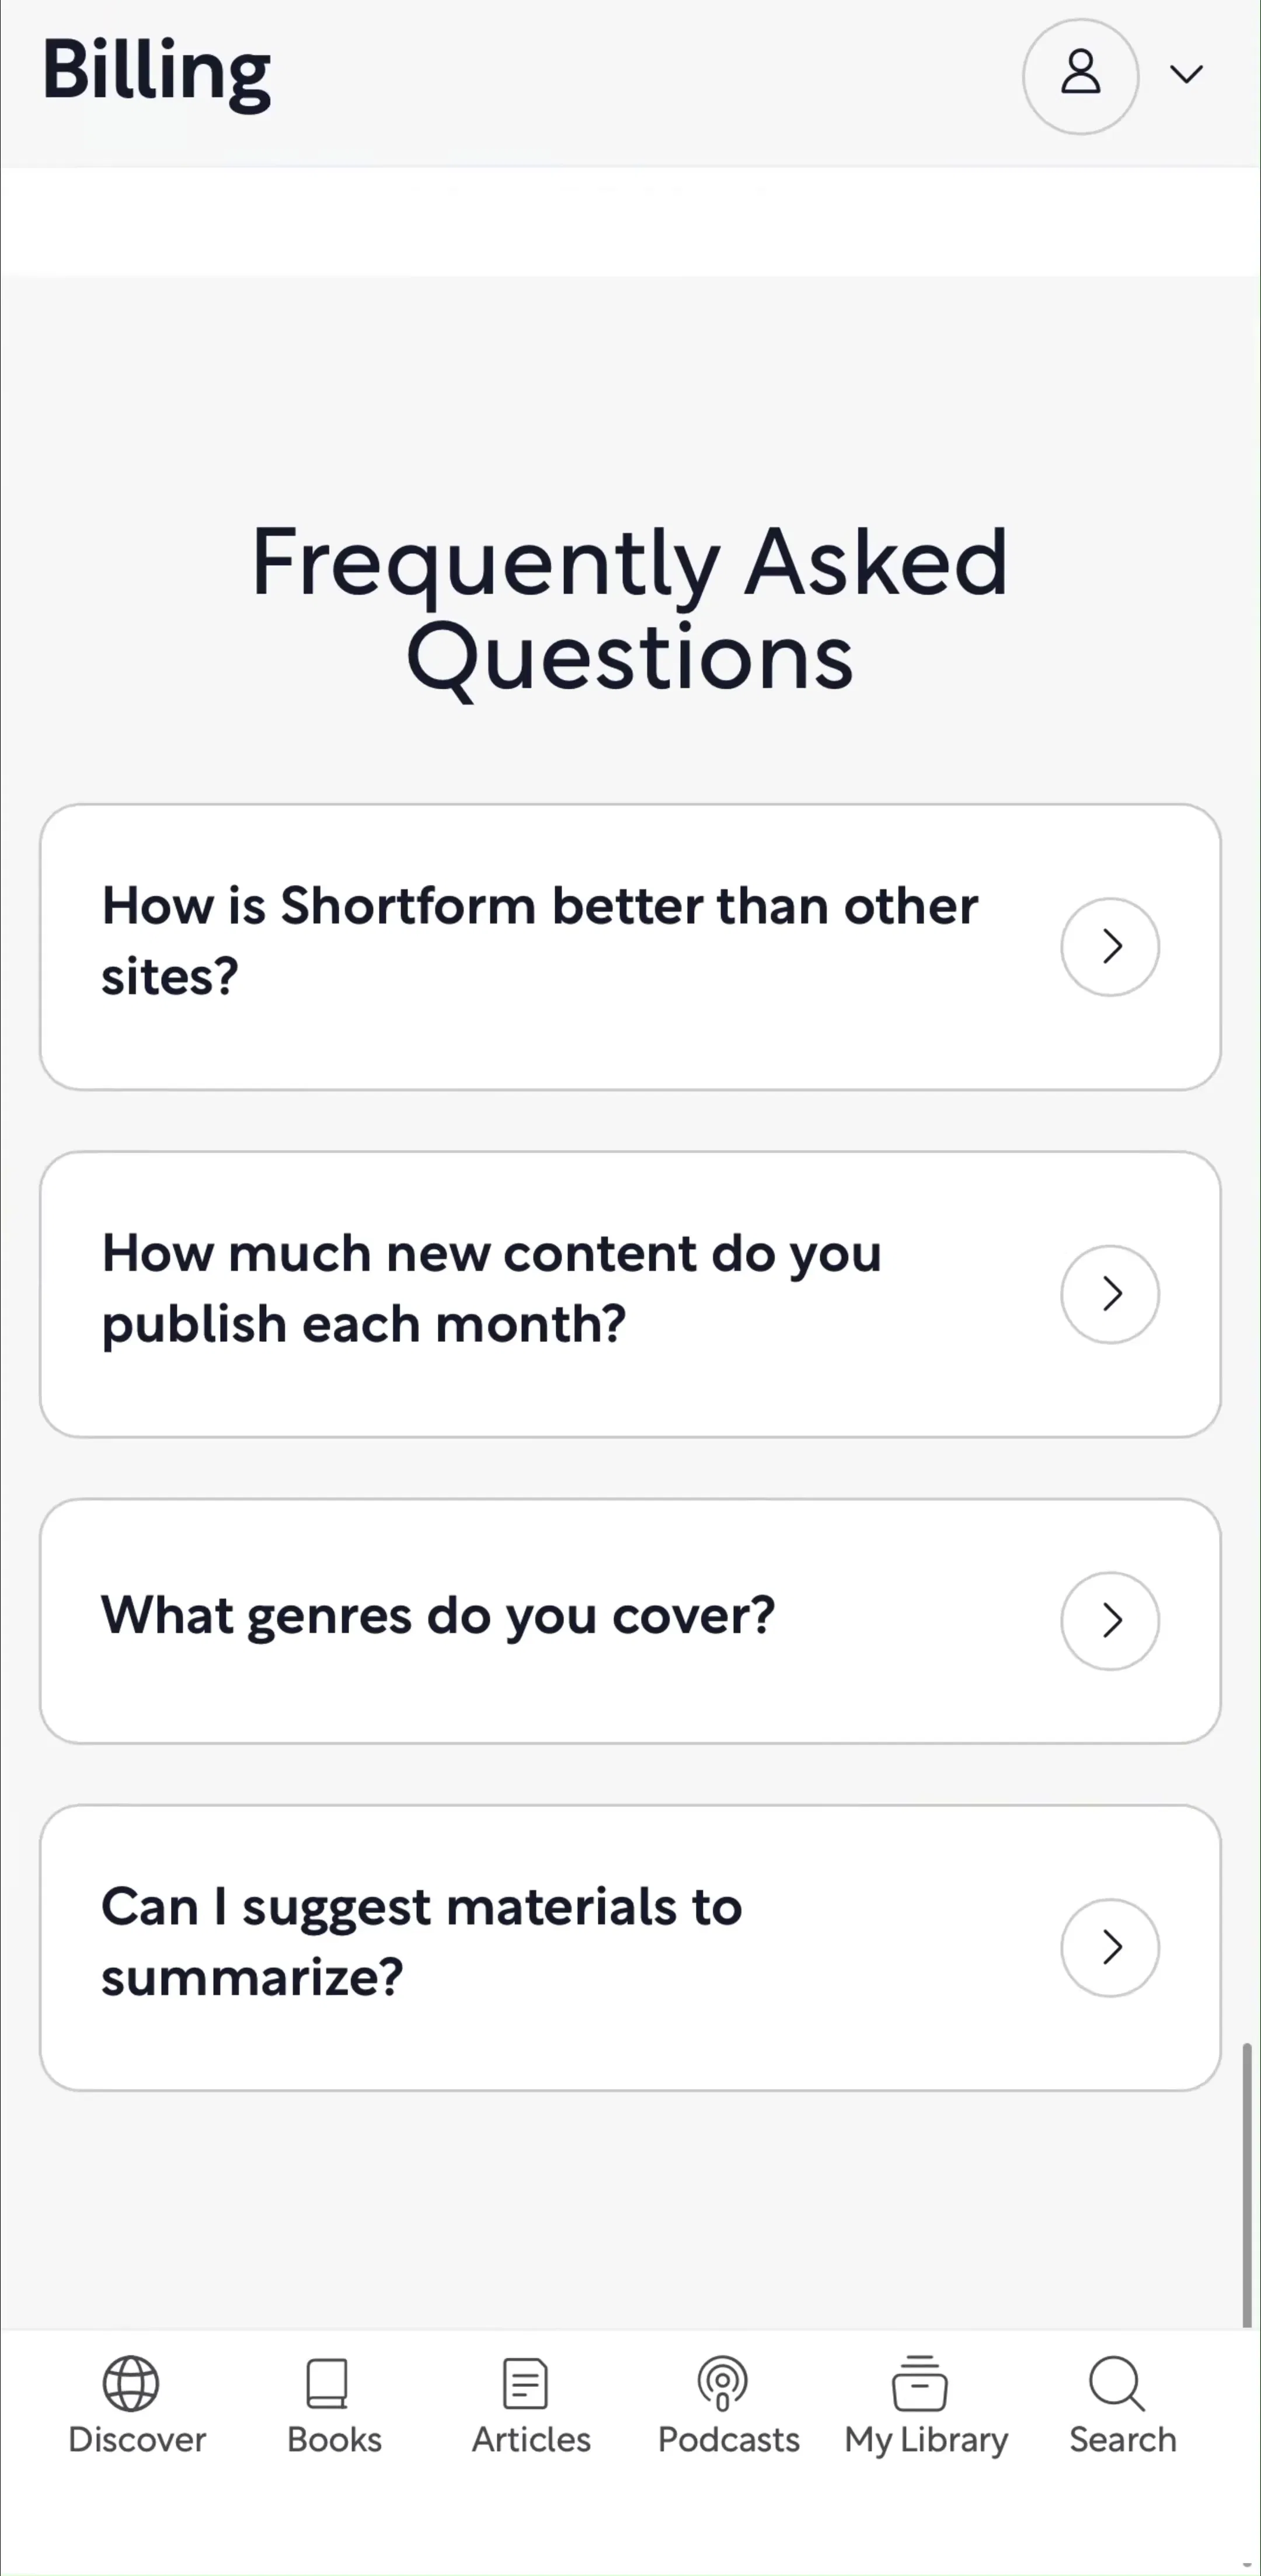The width and height of the screenshot is (1261, 2576).
Task: Select 'Can I suggest materials to summarize?' text
Action: pos(421,1941)
